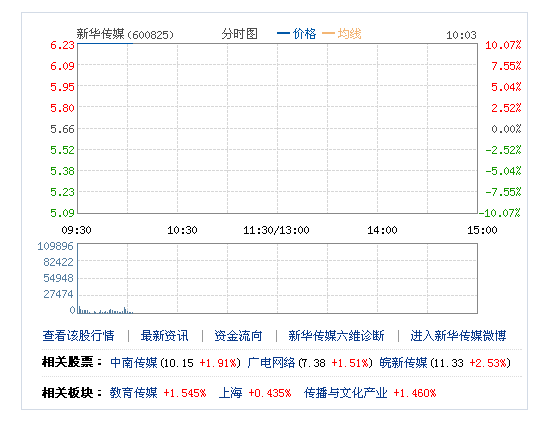This screenshot has height=426, width=547.
Task: Open the 新华传媒六维诊断 link
Action: 336,336
